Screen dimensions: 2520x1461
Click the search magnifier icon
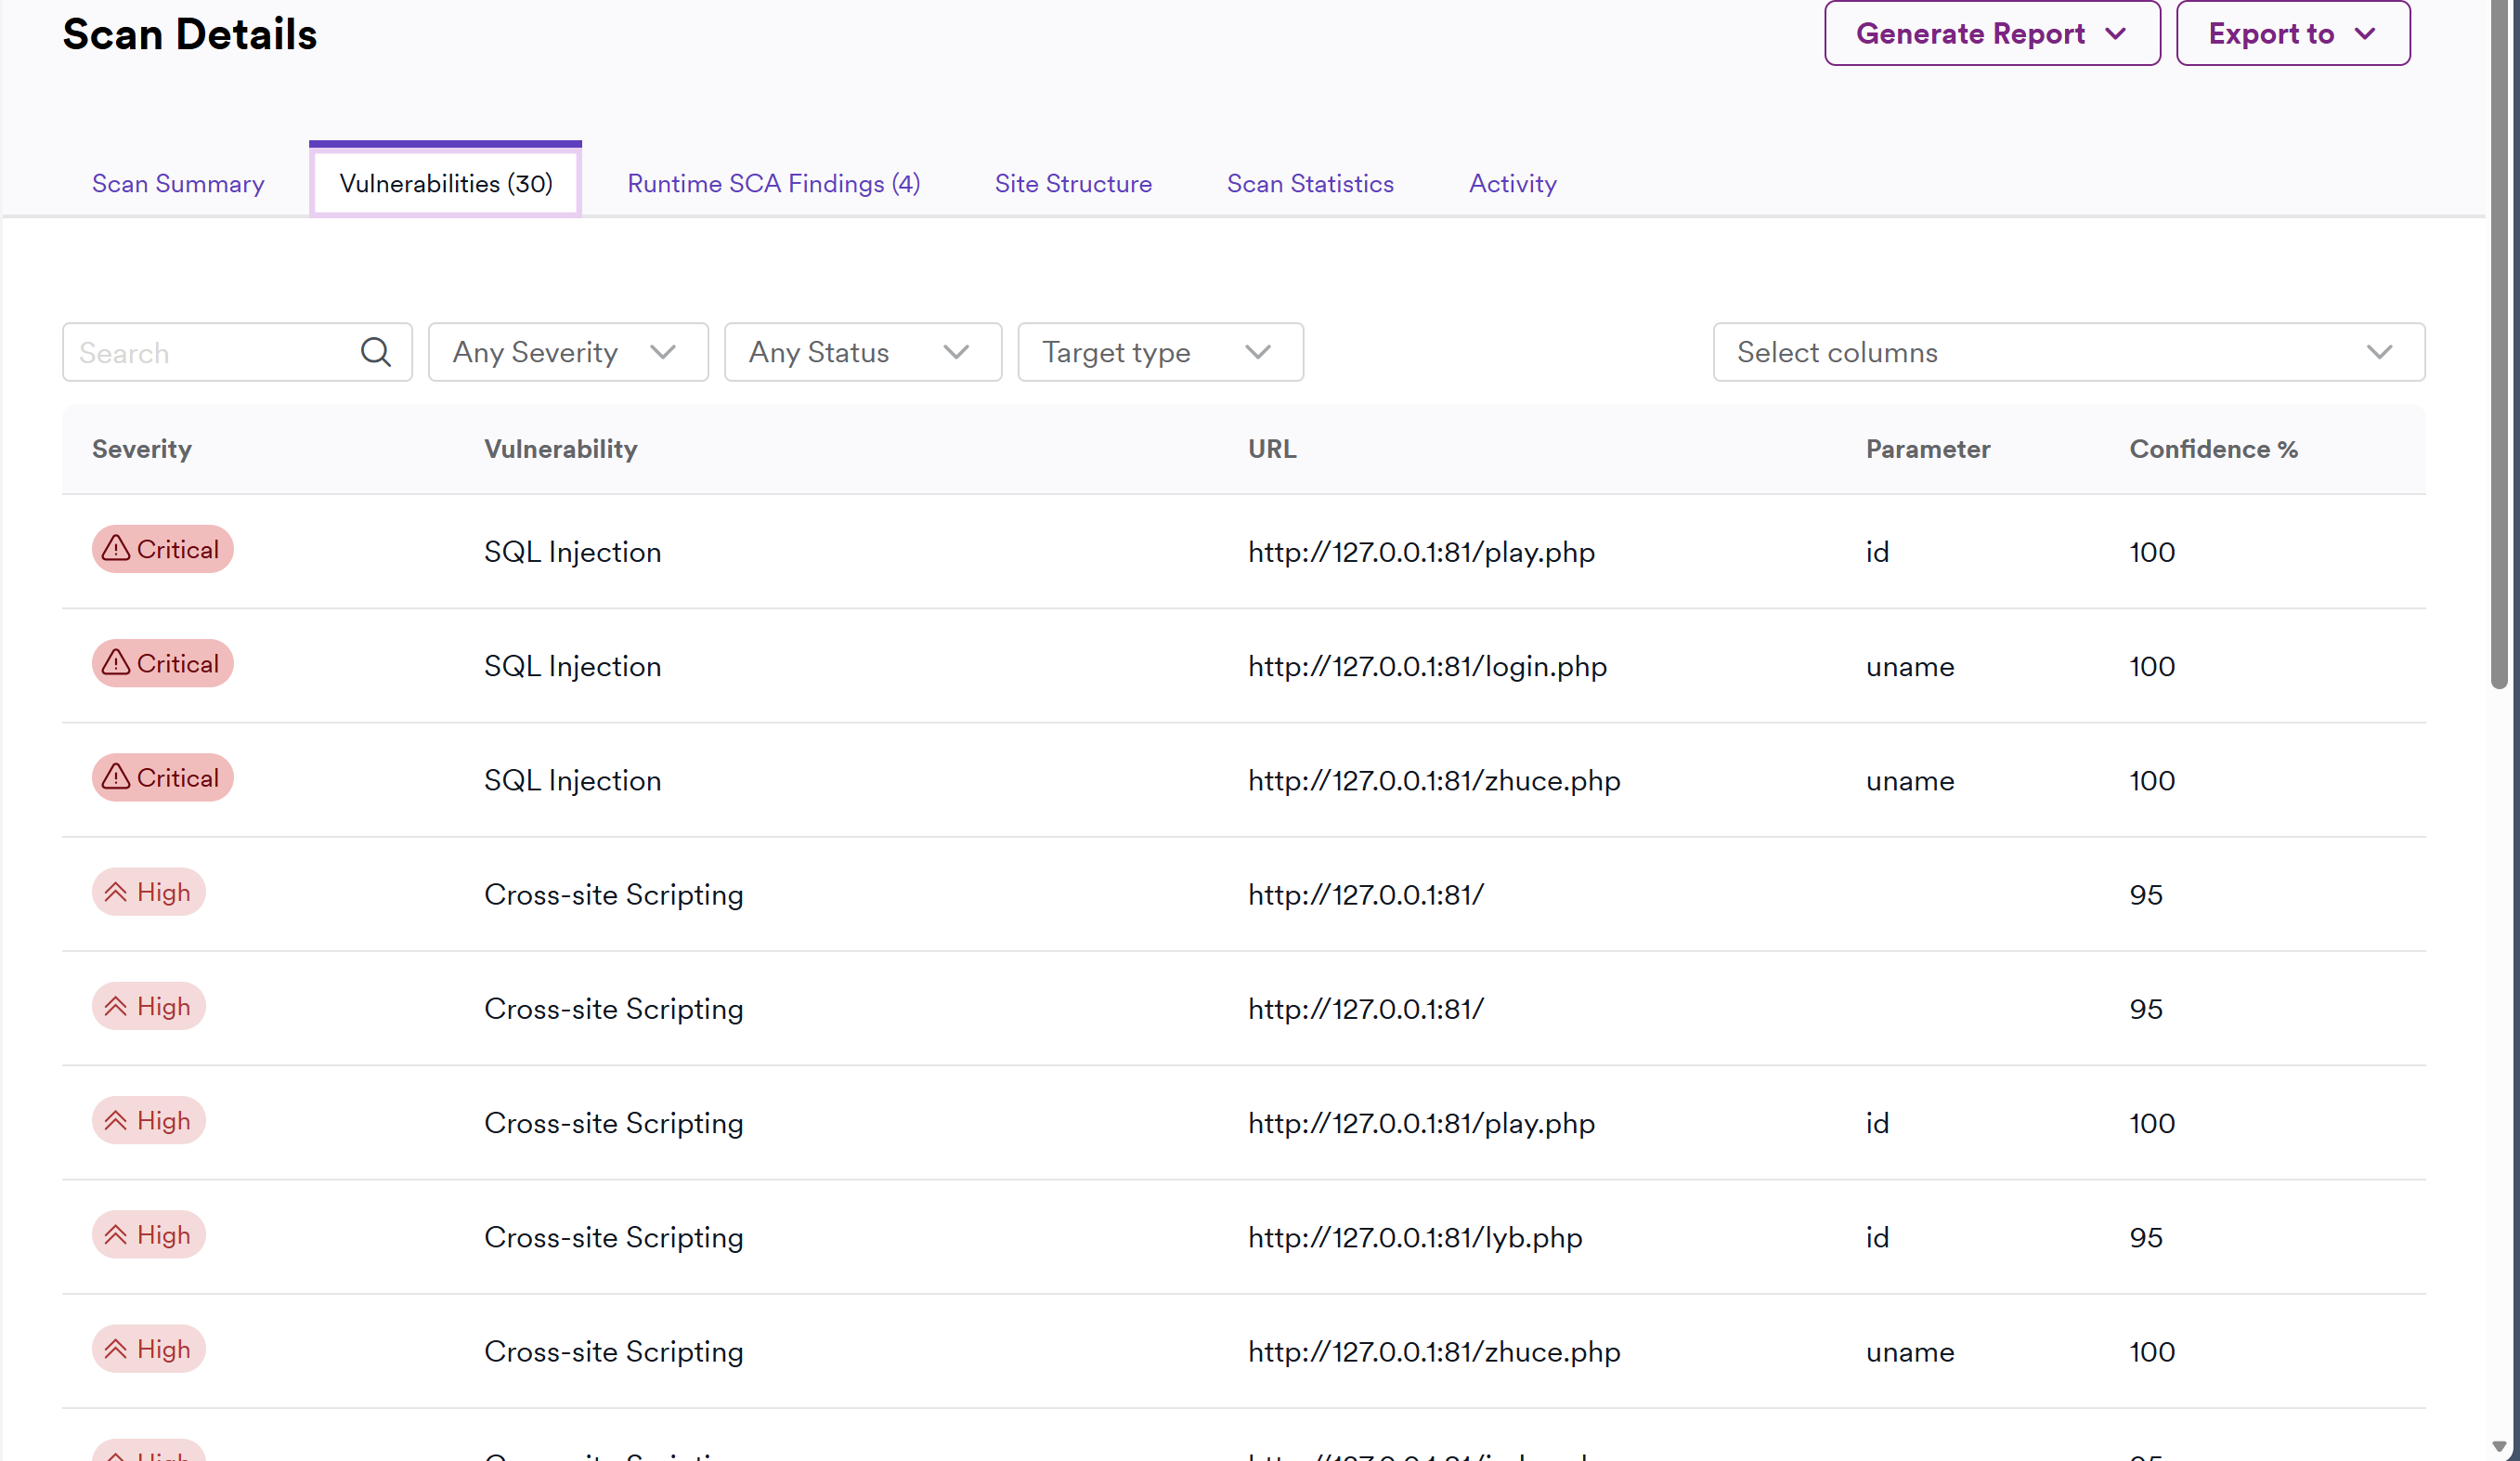[x=375, y=352]
